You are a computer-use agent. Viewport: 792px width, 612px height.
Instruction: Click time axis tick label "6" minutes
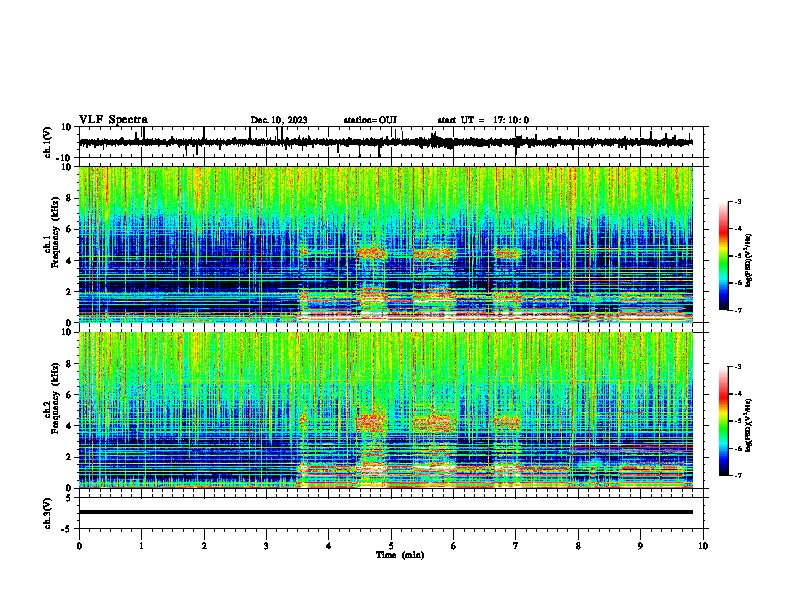454,546
